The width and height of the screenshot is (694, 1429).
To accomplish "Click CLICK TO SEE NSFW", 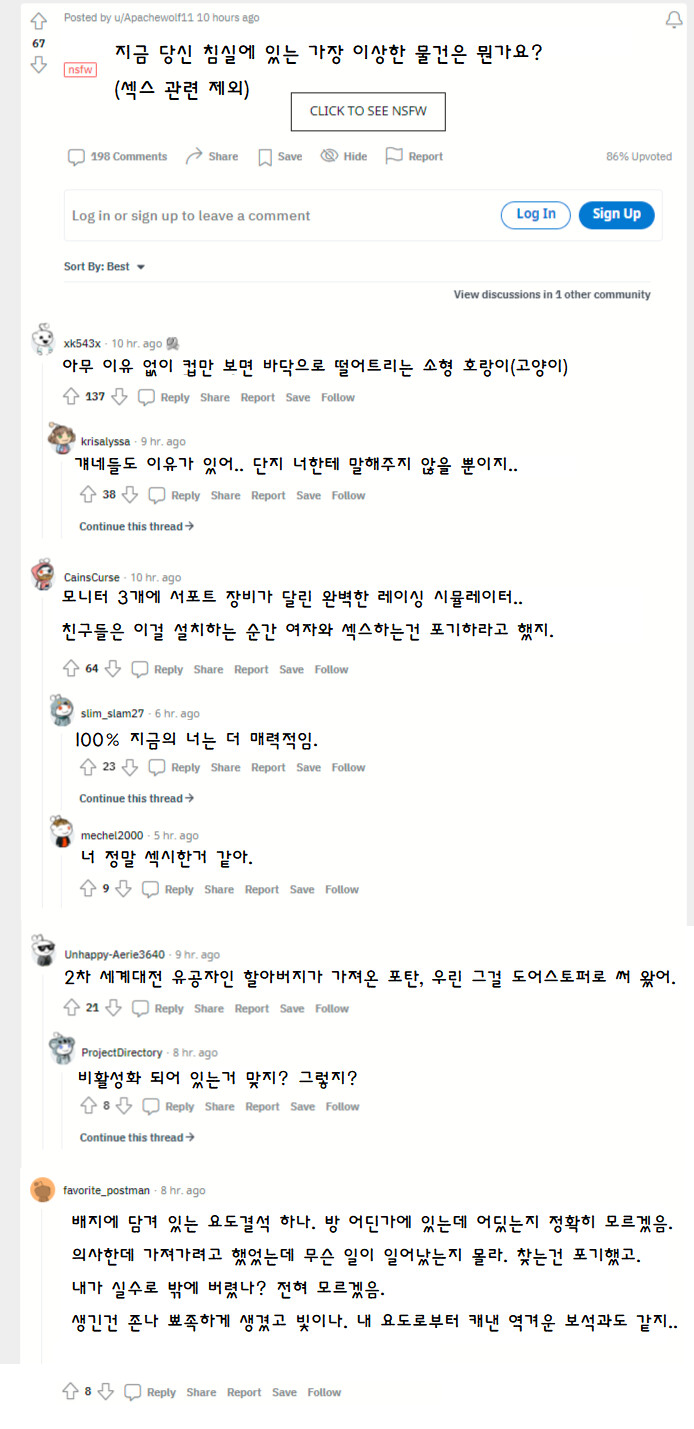I will (368, 112).
